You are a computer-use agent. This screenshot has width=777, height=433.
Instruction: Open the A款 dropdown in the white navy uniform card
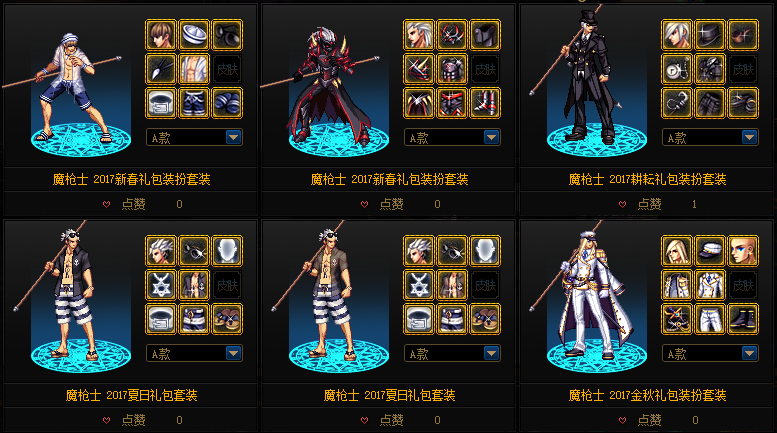[710, 353]
